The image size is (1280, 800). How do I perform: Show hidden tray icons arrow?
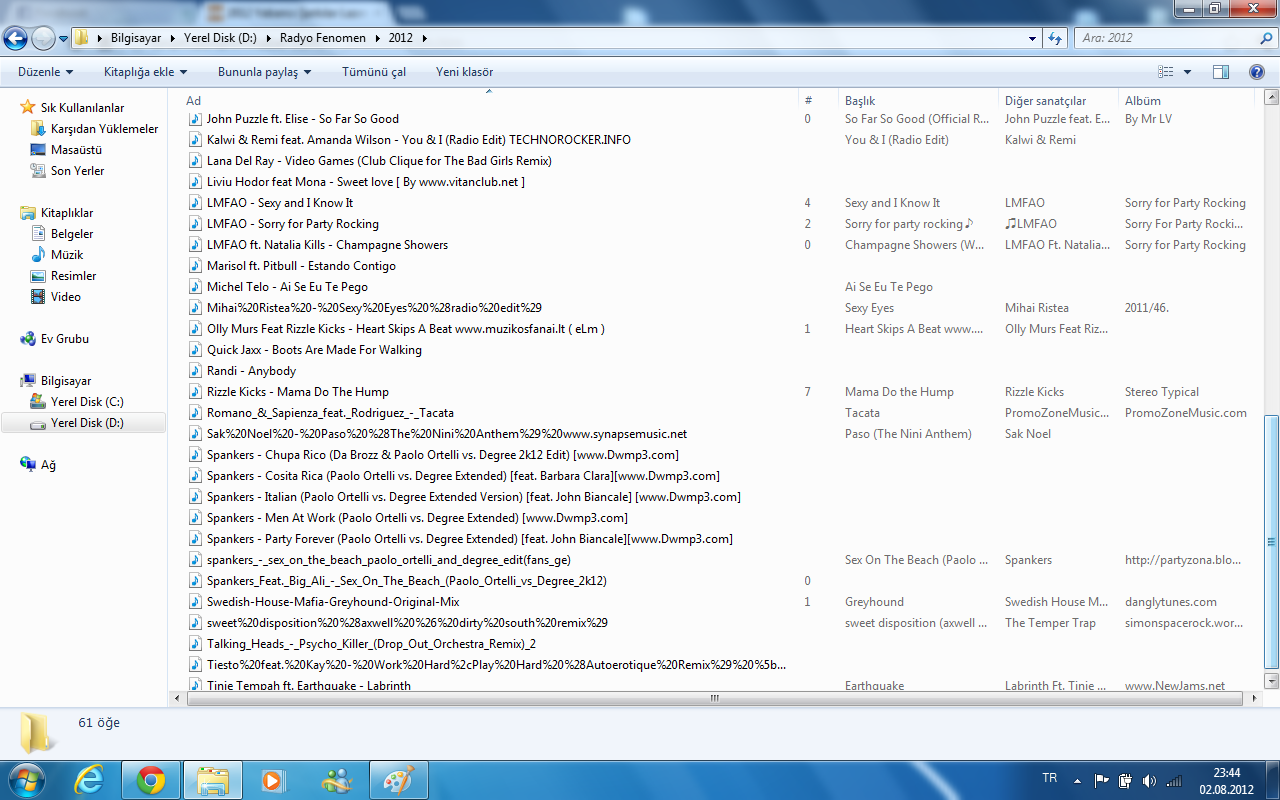pyautogui.click(x=1077, y=780)
